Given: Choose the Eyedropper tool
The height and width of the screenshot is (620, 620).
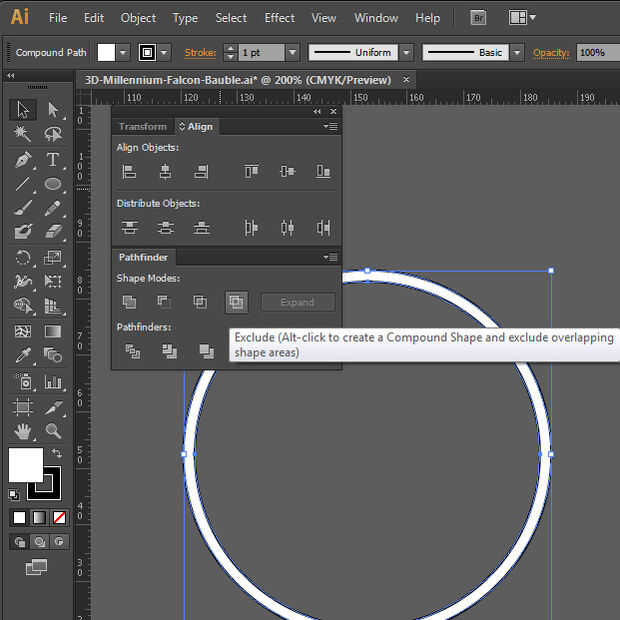Looking at the screenshot, I should (23, 356).
